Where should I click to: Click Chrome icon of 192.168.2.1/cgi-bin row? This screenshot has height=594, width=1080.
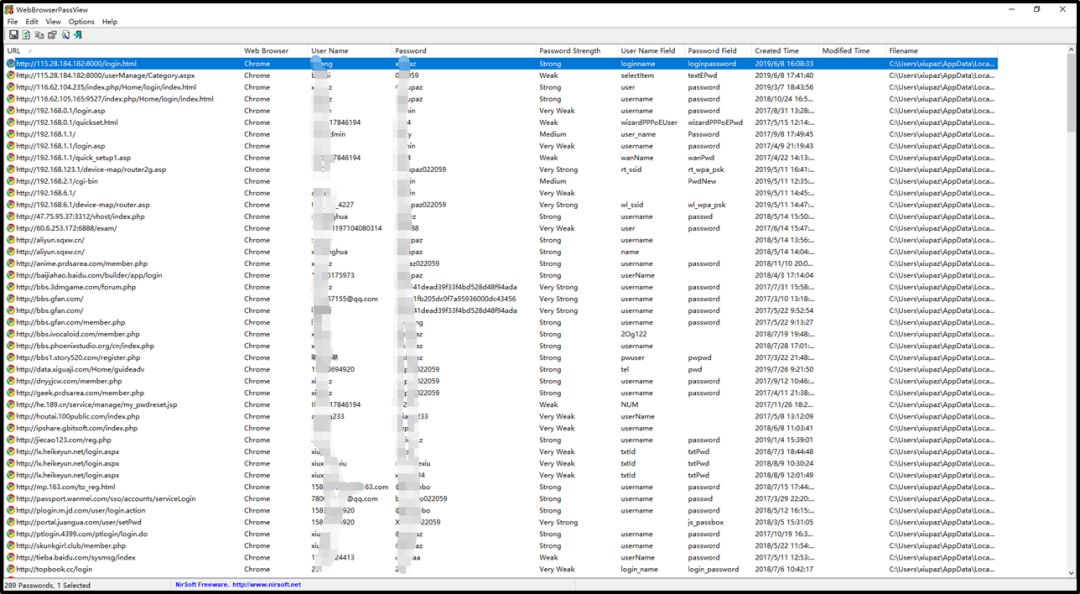[x=10, y=181]
